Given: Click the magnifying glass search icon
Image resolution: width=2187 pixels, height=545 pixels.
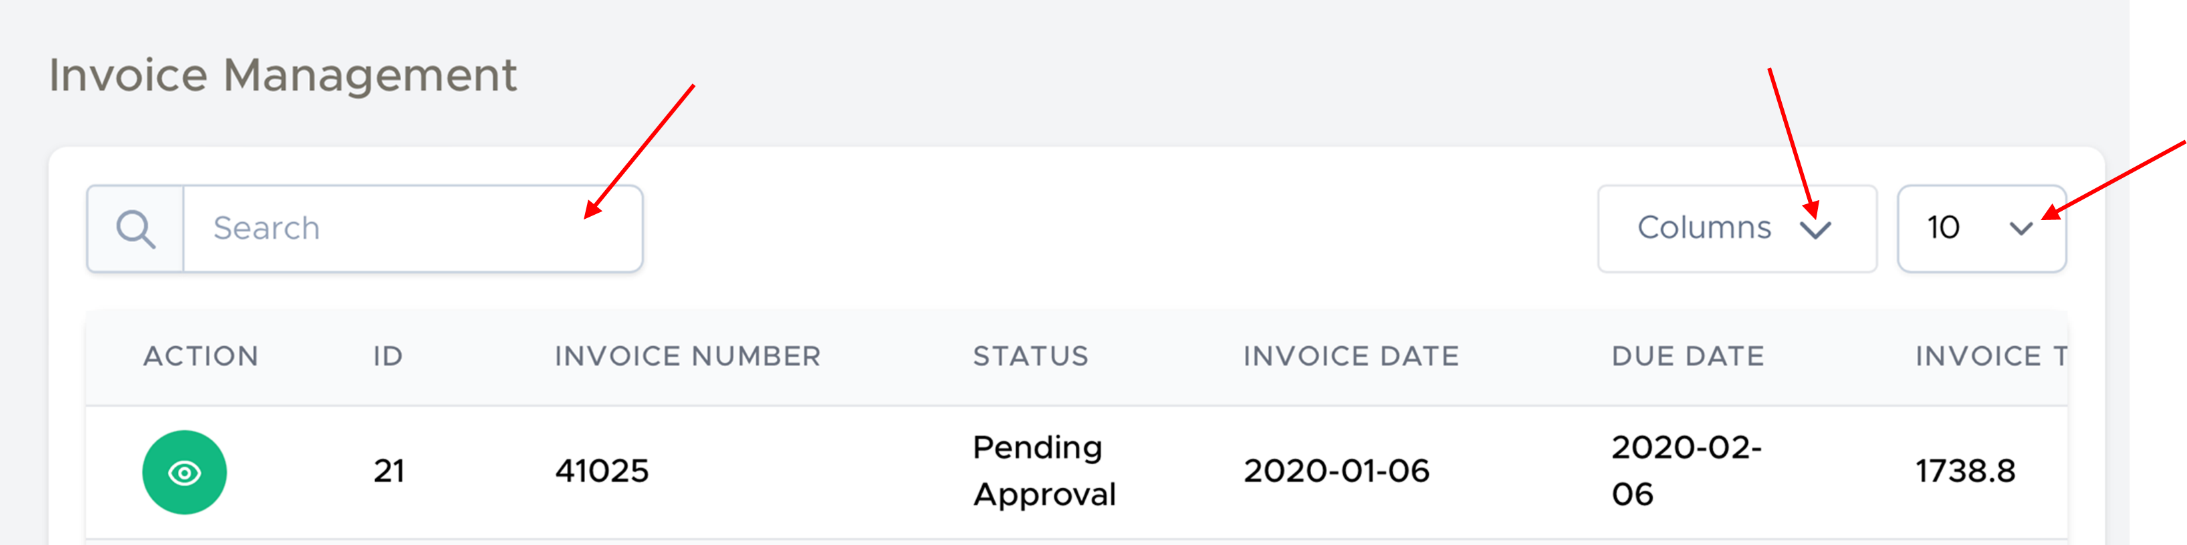Looking at the screenshot, I should (135, 229).
